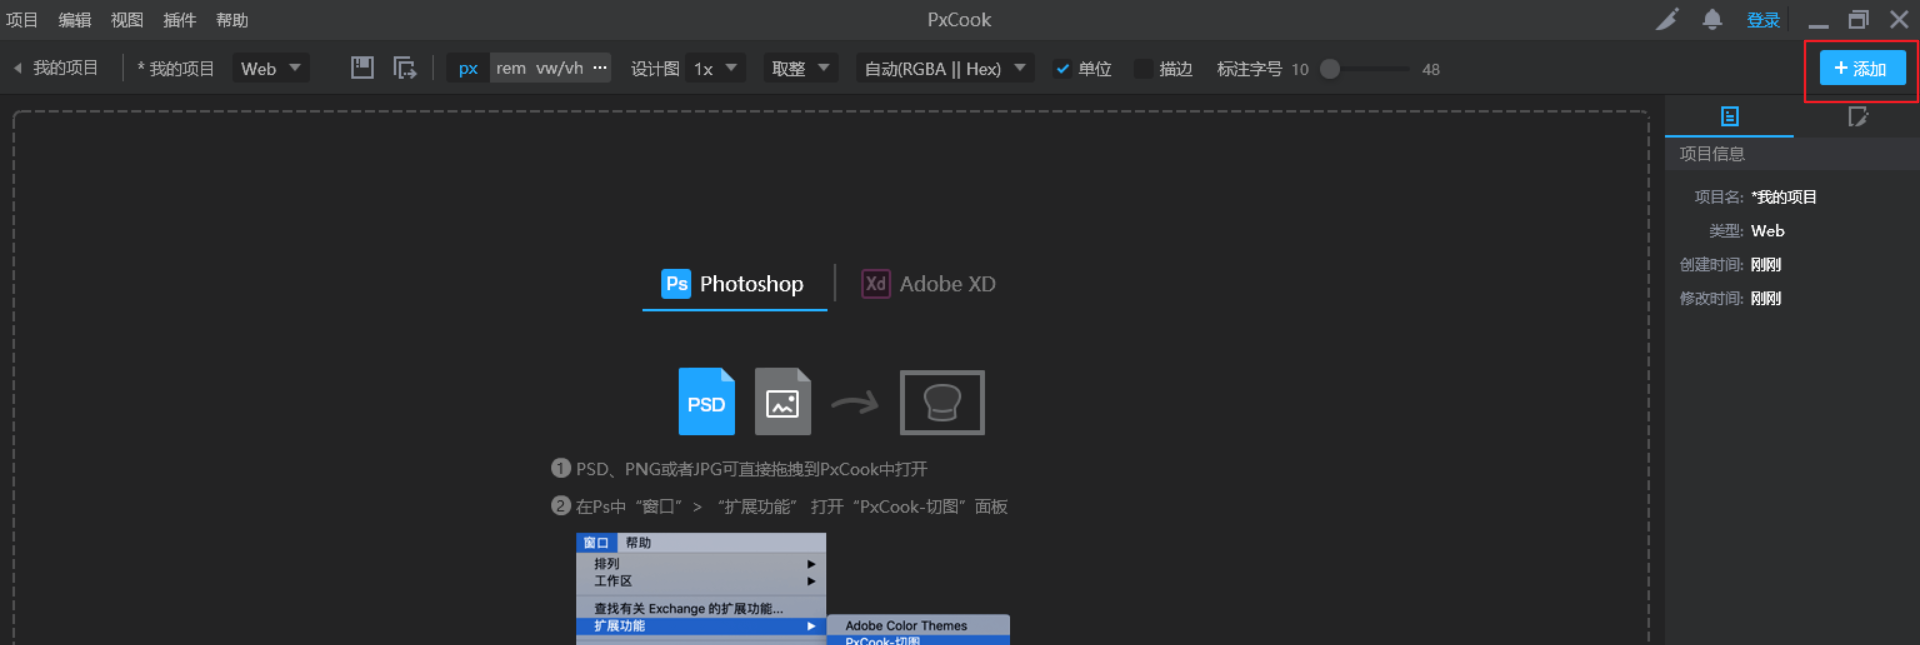Enable the 描边 checkbox
The height and width of the screenshot is (645, 1920).
pyautogui.click(x=1143, y=69)
